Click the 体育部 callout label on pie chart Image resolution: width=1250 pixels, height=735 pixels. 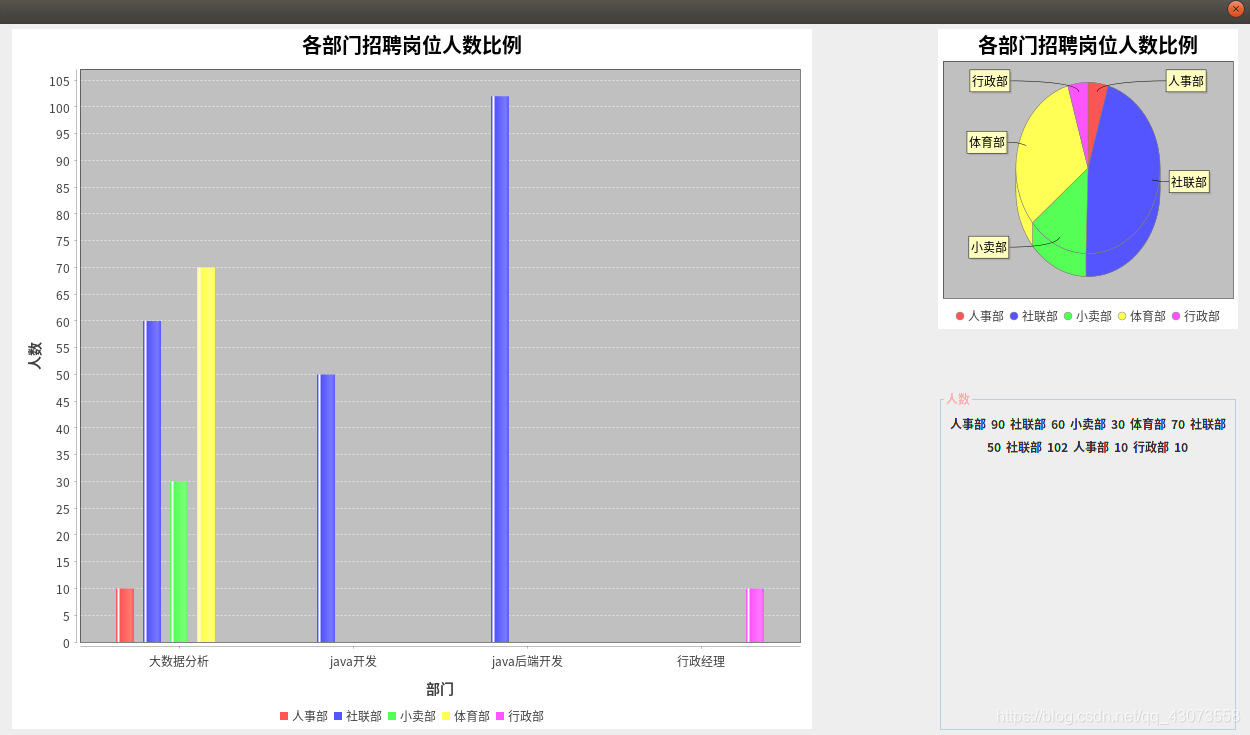point(987,142)
